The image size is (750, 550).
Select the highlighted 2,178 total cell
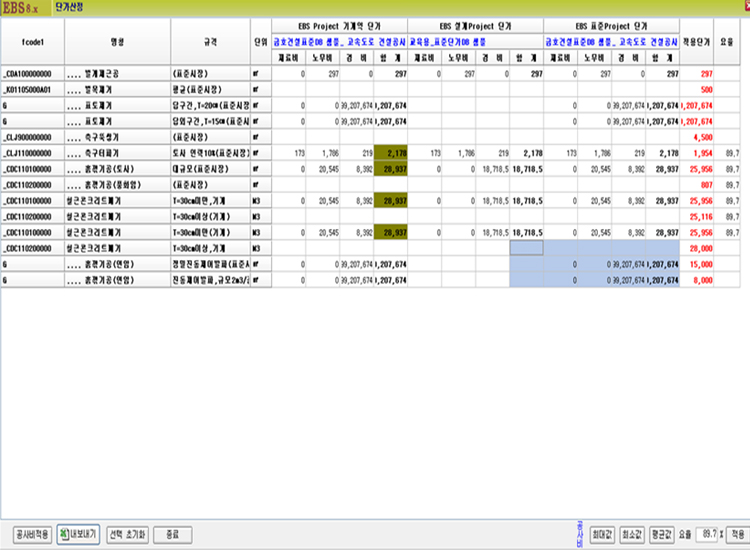(391, 151)
